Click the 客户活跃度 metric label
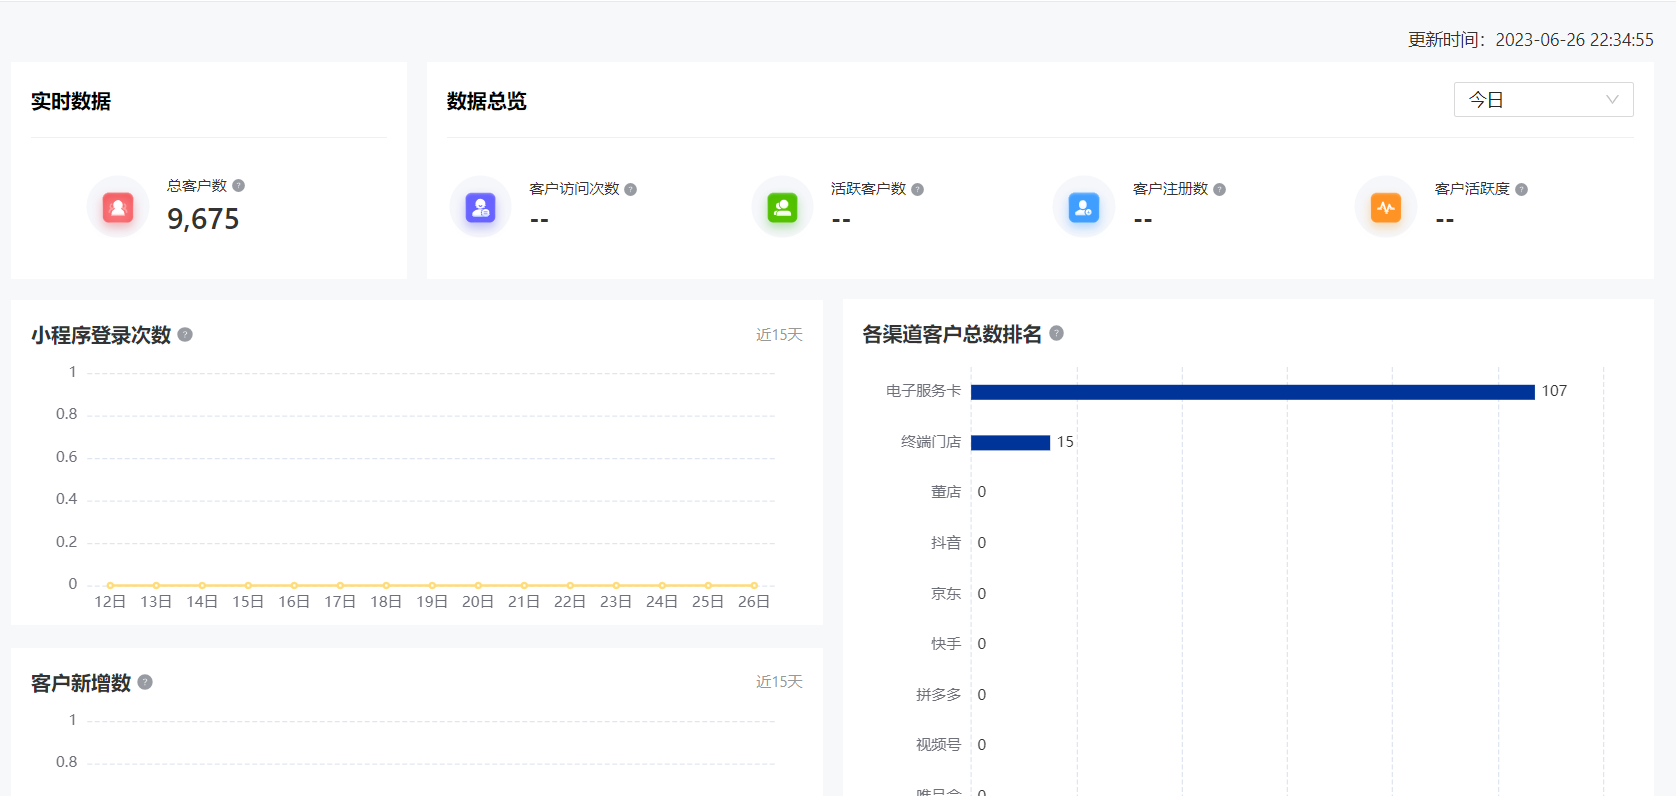 point(1472,189)
